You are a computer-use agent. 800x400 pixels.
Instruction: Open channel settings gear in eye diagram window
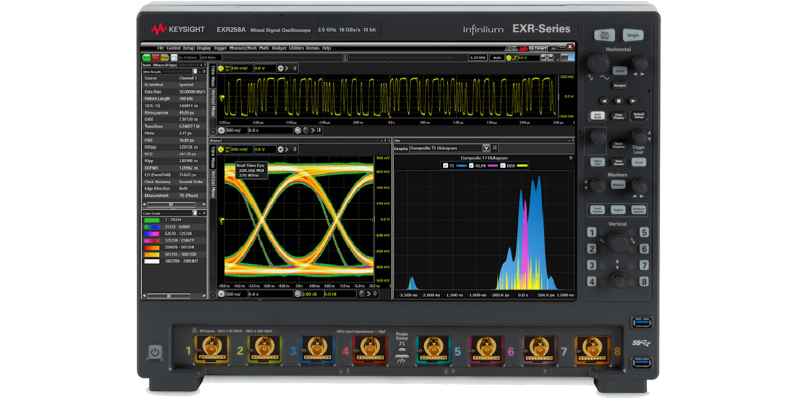coord(281,149)
